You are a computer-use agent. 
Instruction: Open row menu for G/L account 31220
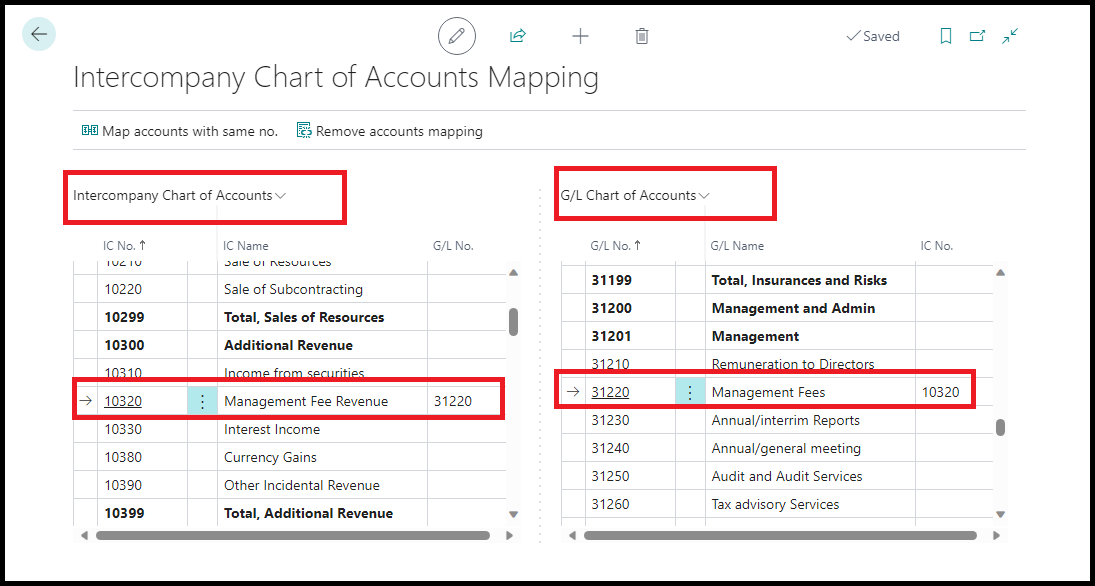point(690,392)
